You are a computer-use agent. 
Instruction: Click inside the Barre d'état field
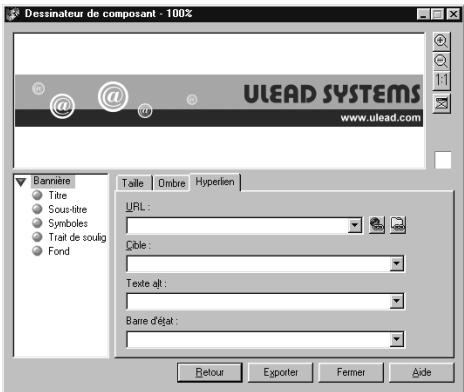pos(258,339)
